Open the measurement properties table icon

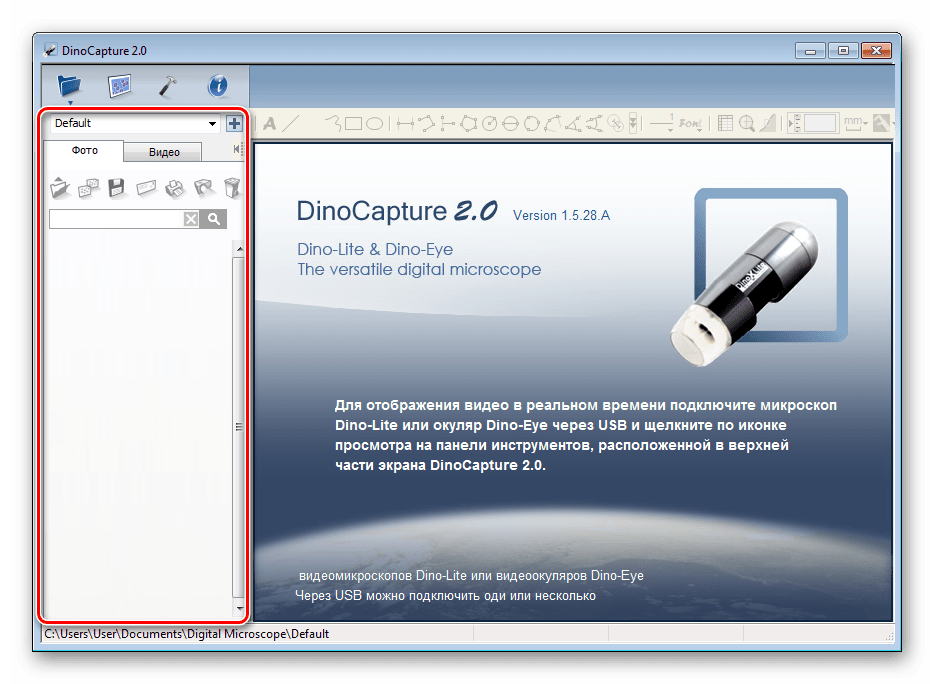click(725, 123)
